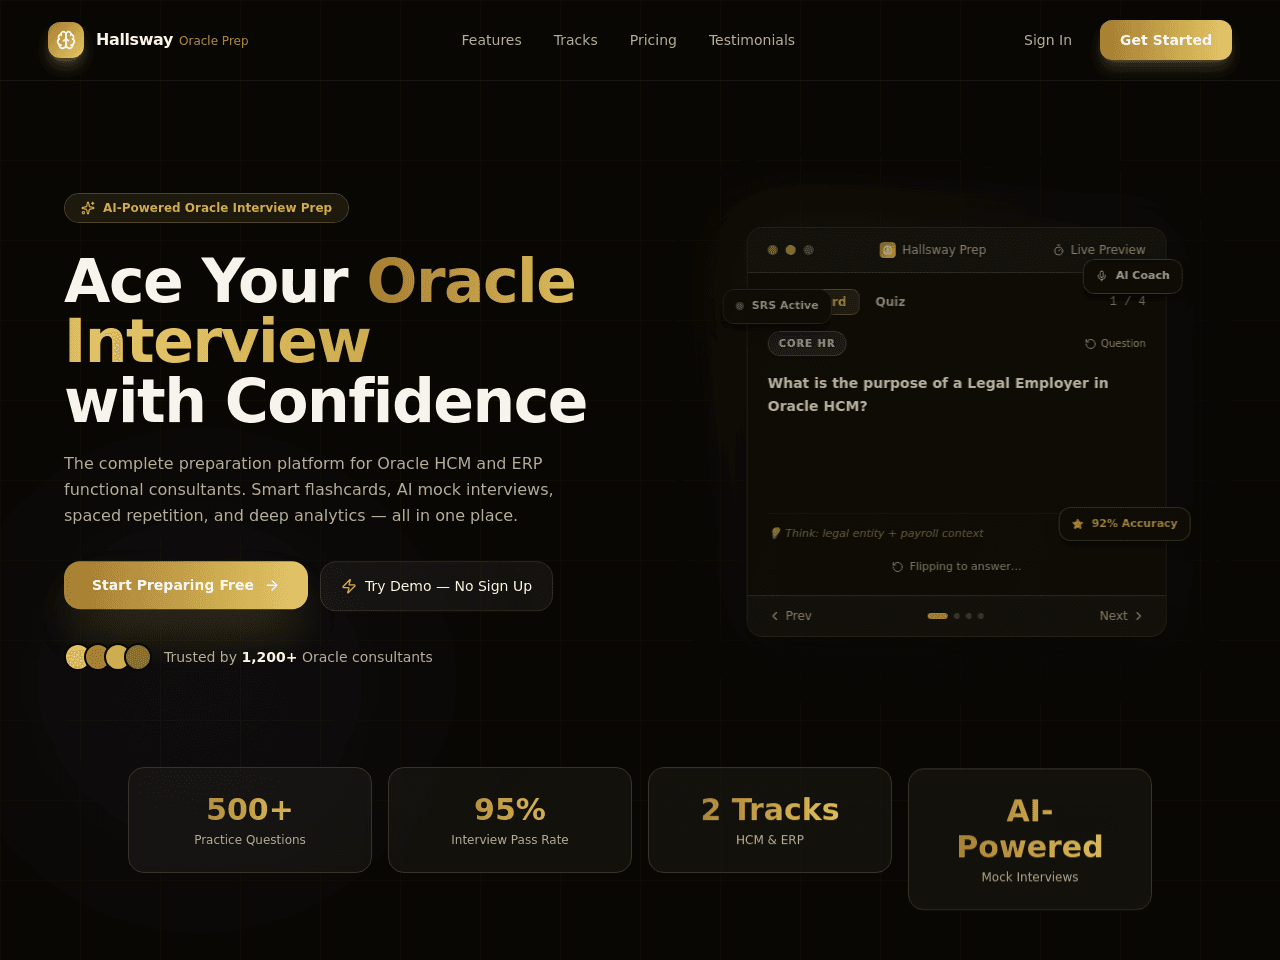Click the 'Trusted by 1,200+ Oracle consultants' text

298,657
